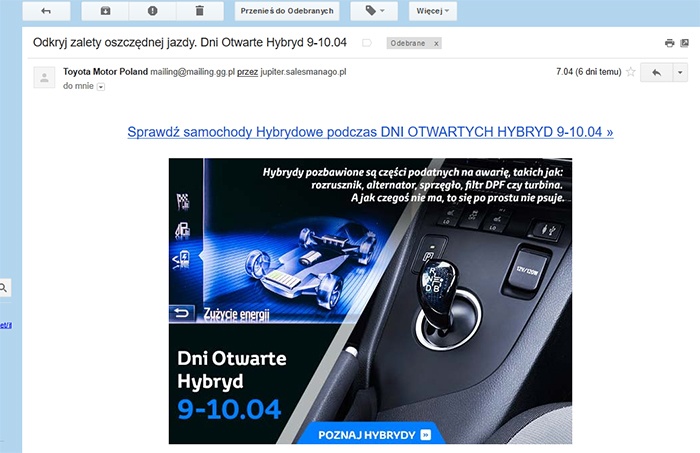Click Przenieś do Odebranych button
700x453 pixels.
(287, 11)
